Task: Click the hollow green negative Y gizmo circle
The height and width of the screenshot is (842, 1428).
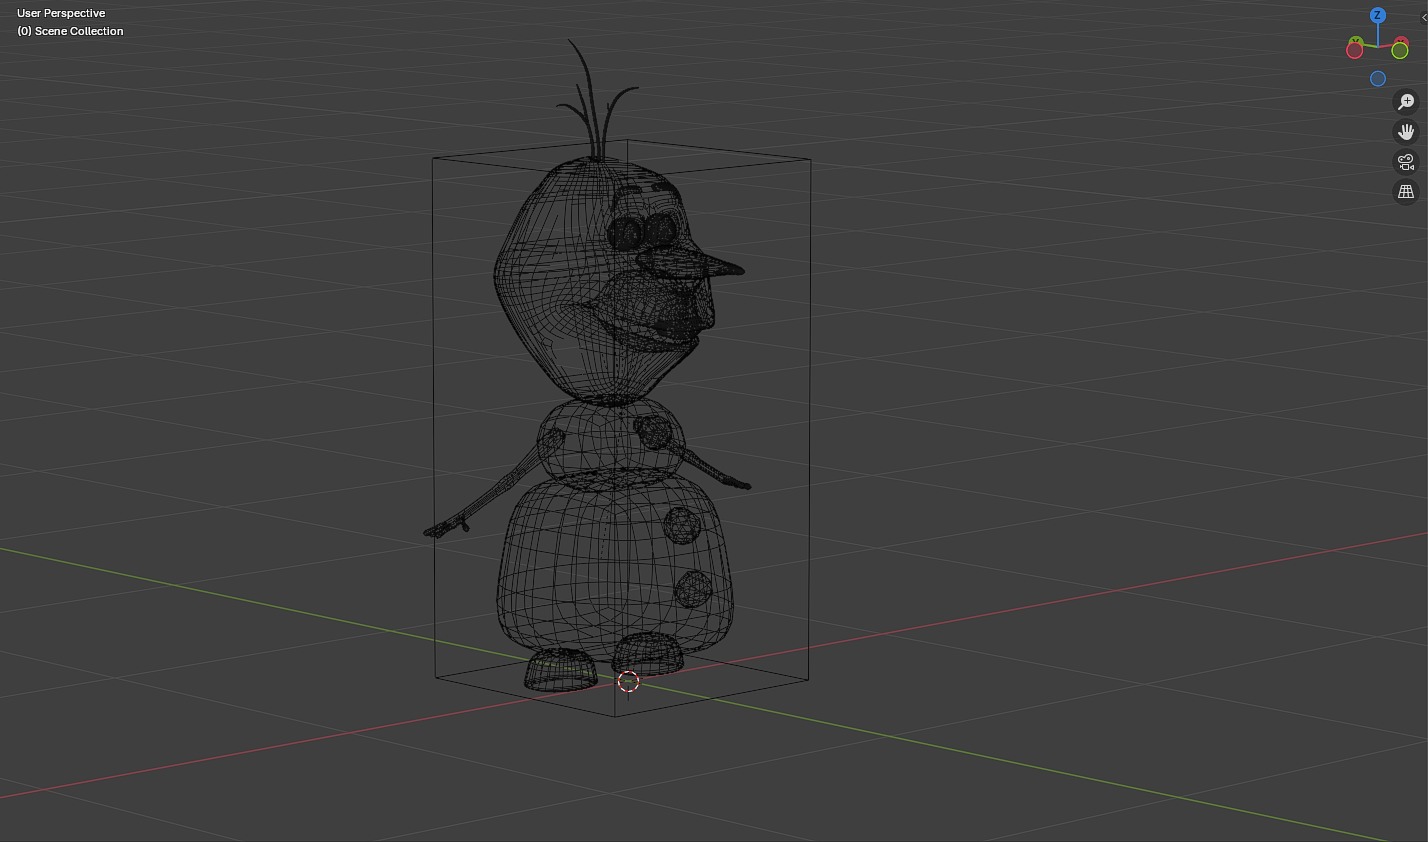Action: click(1400, 50)
